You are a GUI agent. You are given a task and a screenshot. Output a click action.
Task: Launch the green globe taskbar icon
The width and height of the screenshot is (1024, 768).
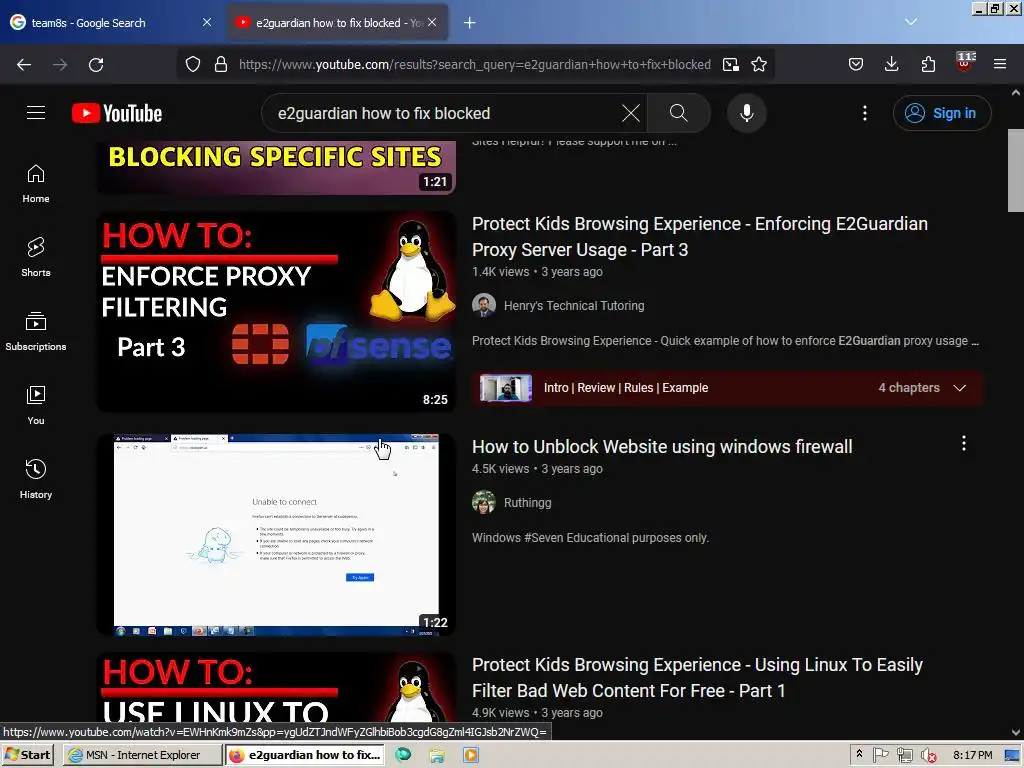tap(403, 755)
